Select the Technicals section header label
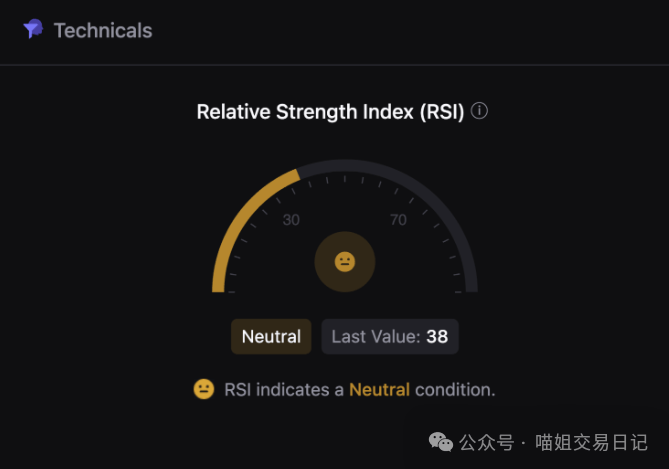Viewport: 669px width, 469px height. click(103, 31)
